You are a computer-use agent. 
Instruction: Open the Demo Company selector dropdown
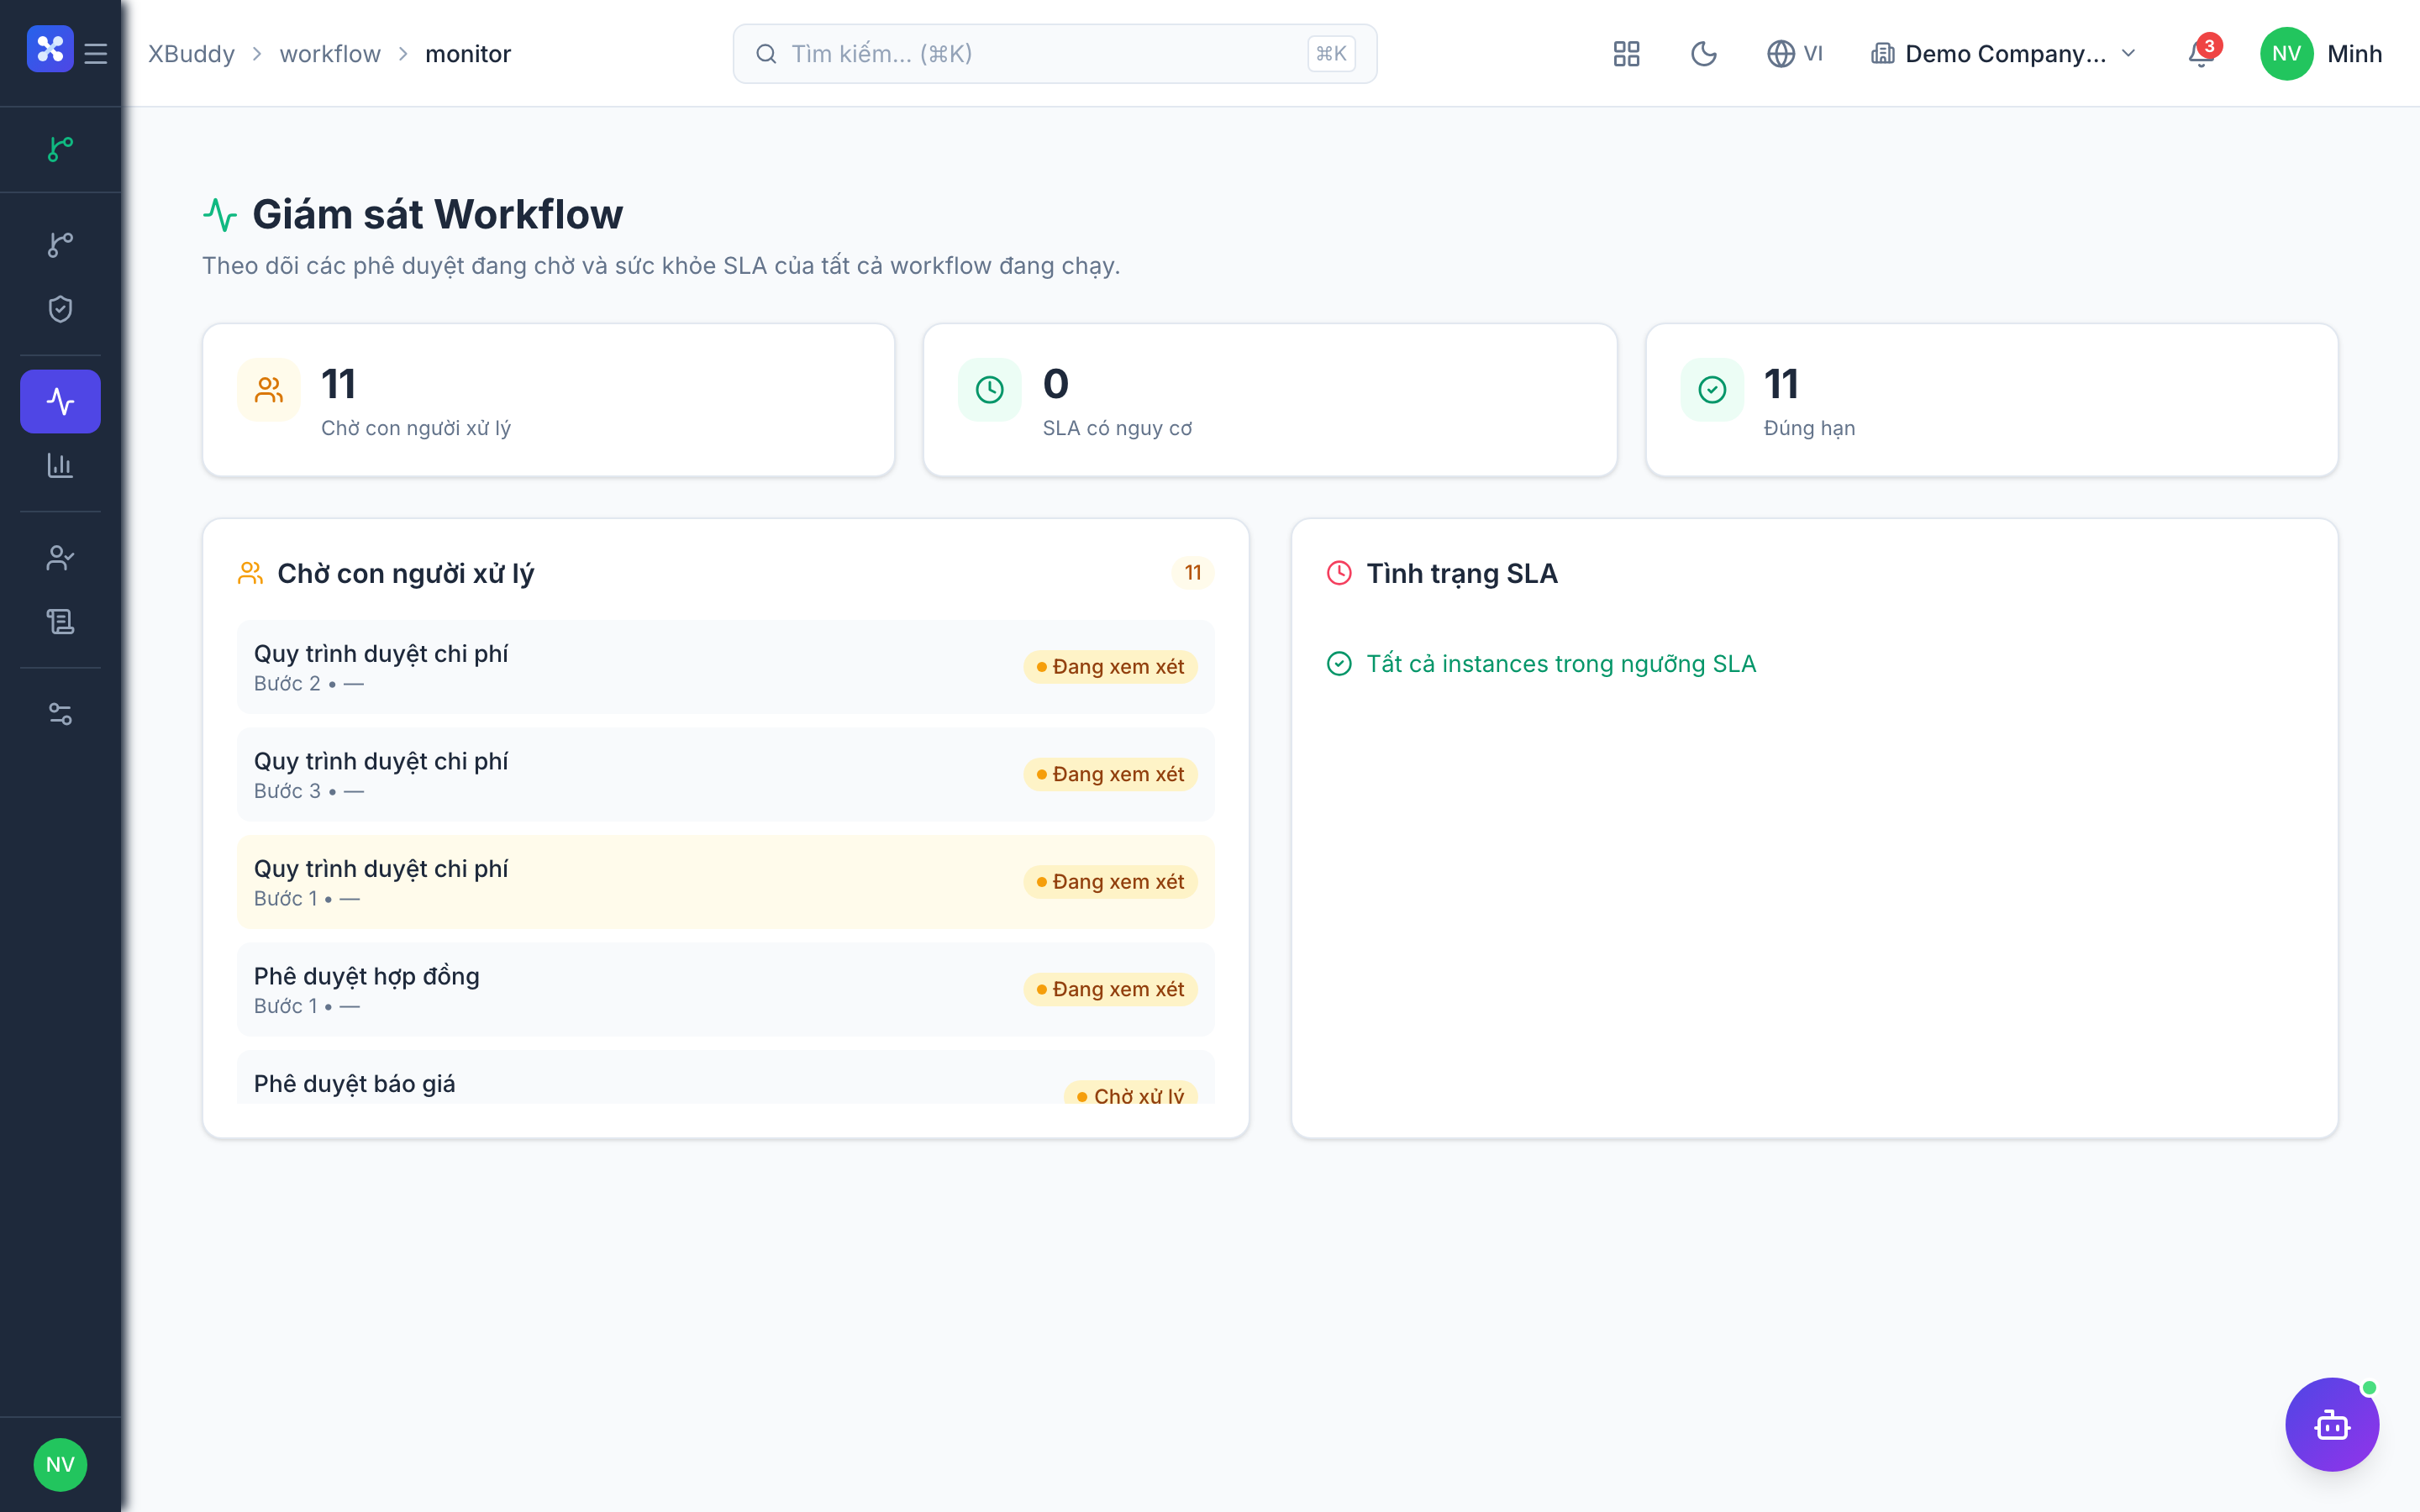click(x=2004, y=54)
